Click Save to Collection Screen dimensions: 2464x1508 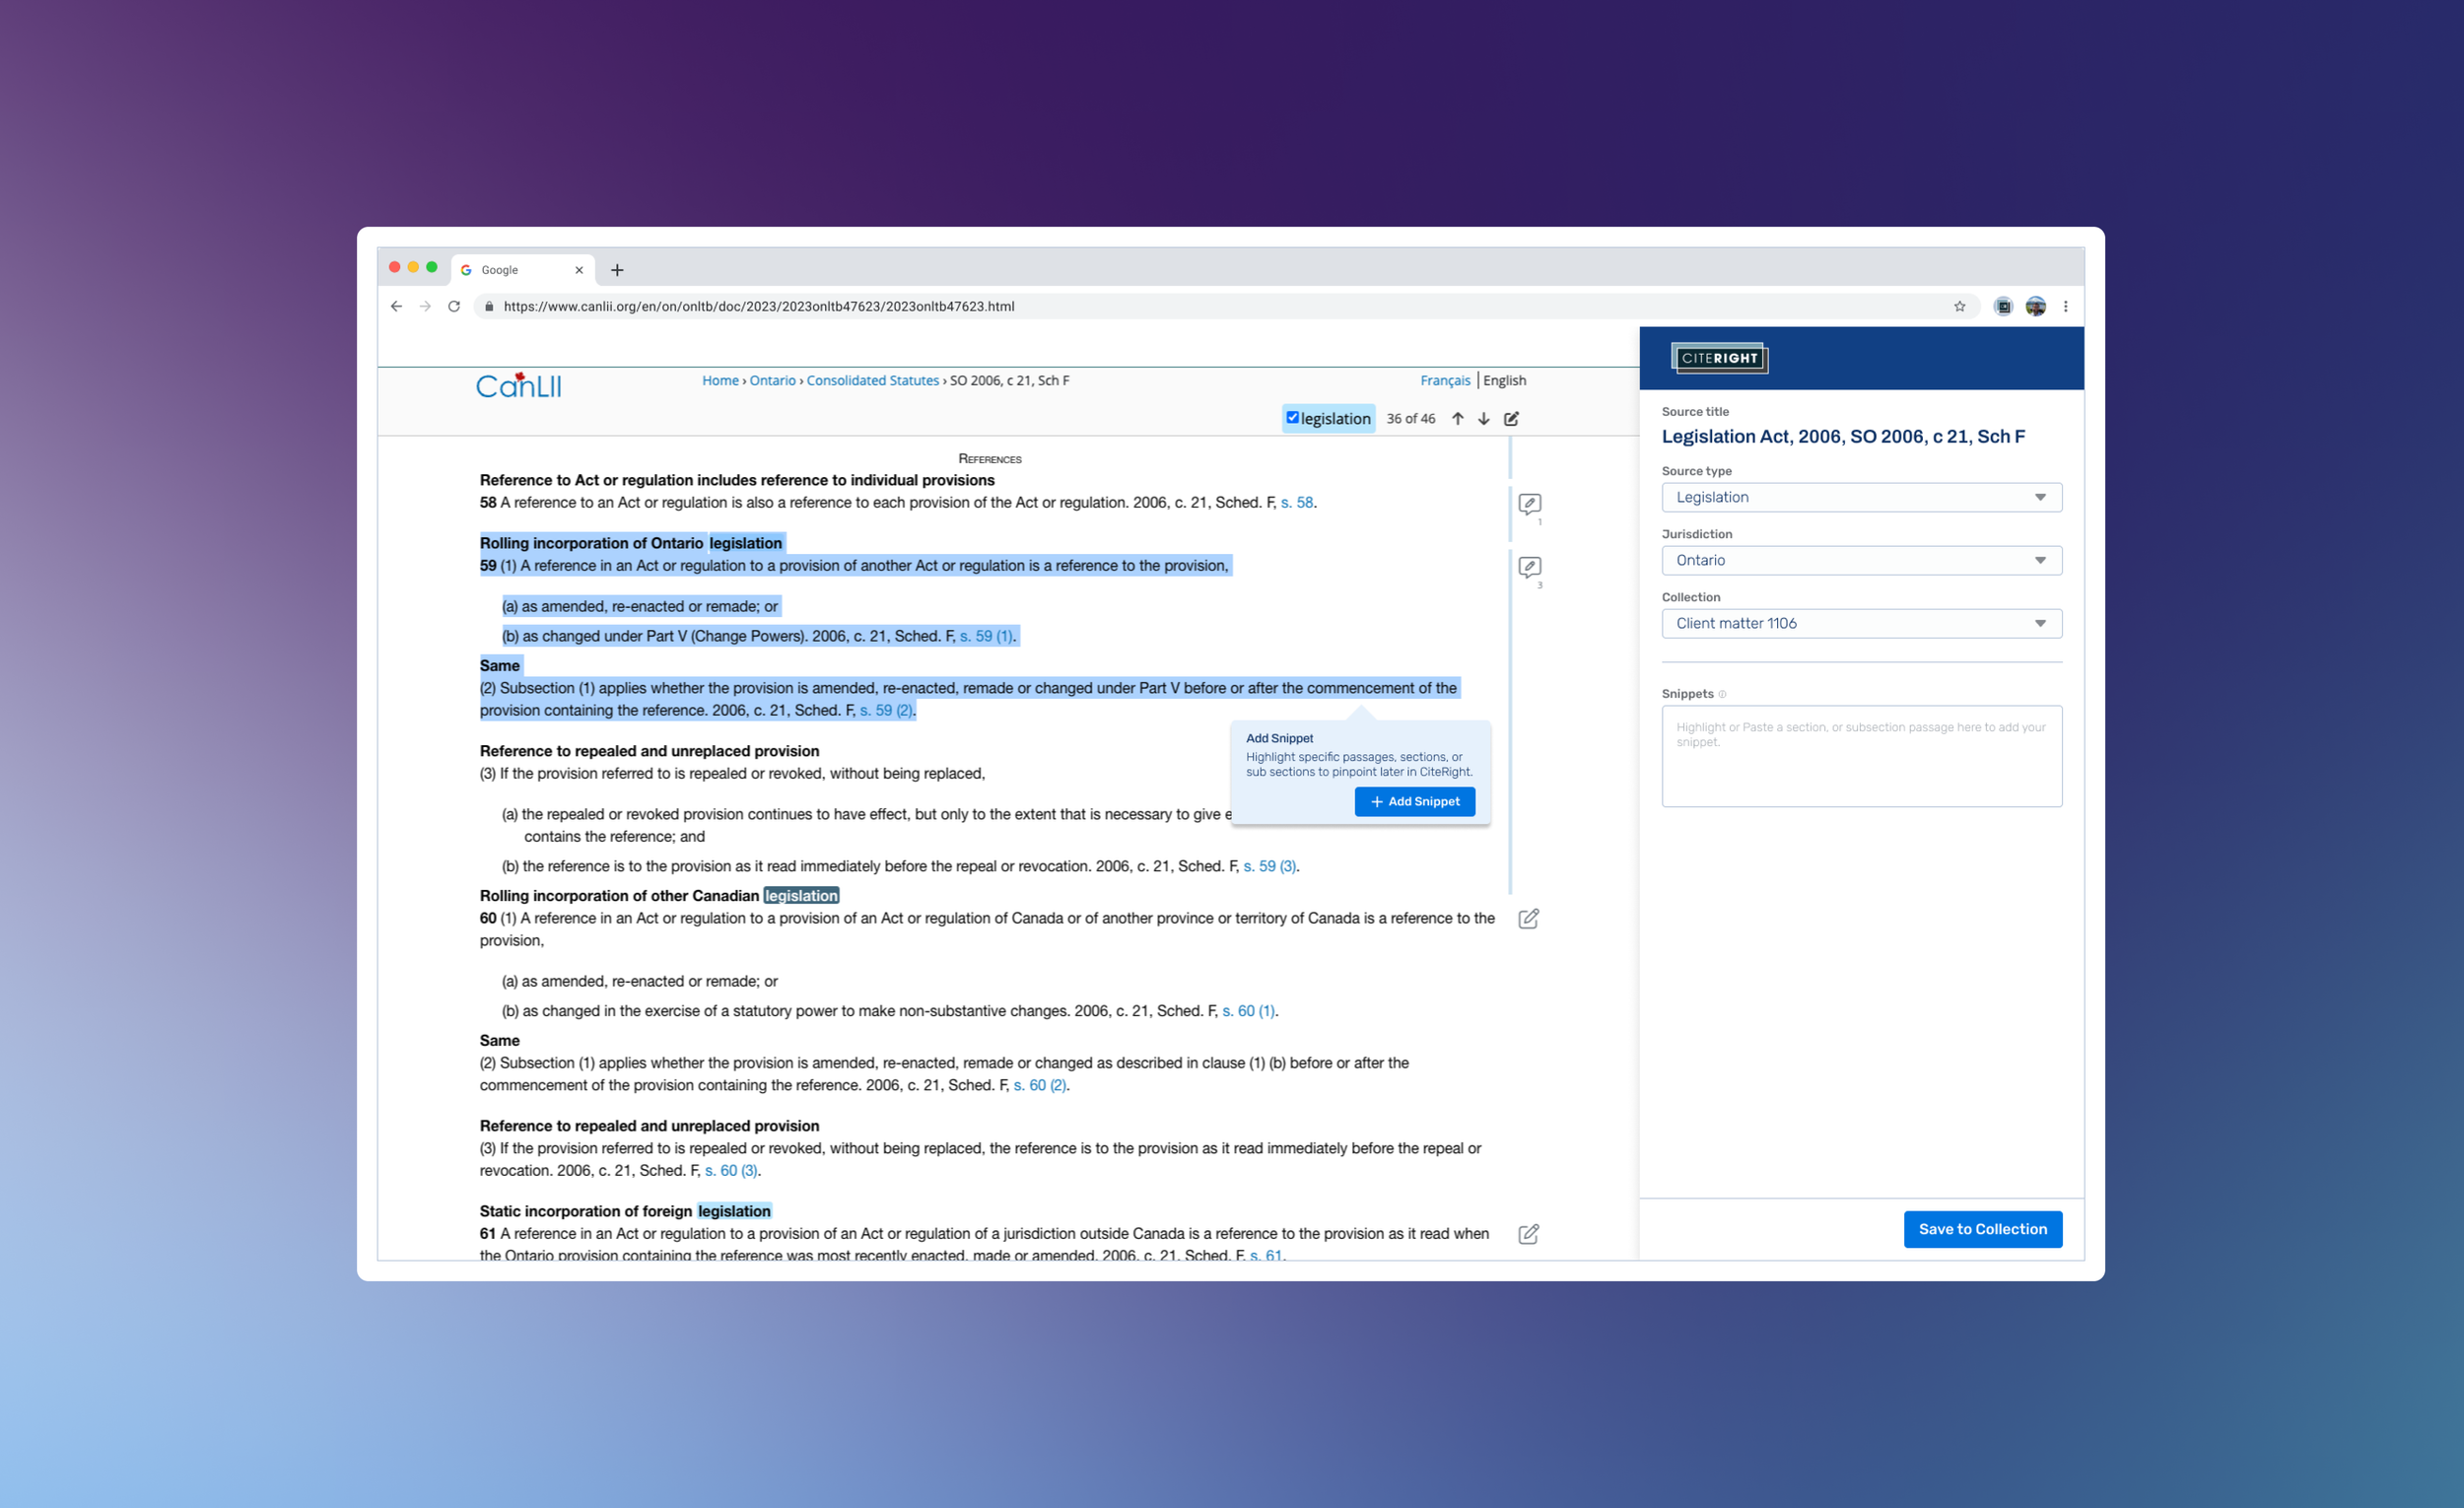click(1982, 1229)
